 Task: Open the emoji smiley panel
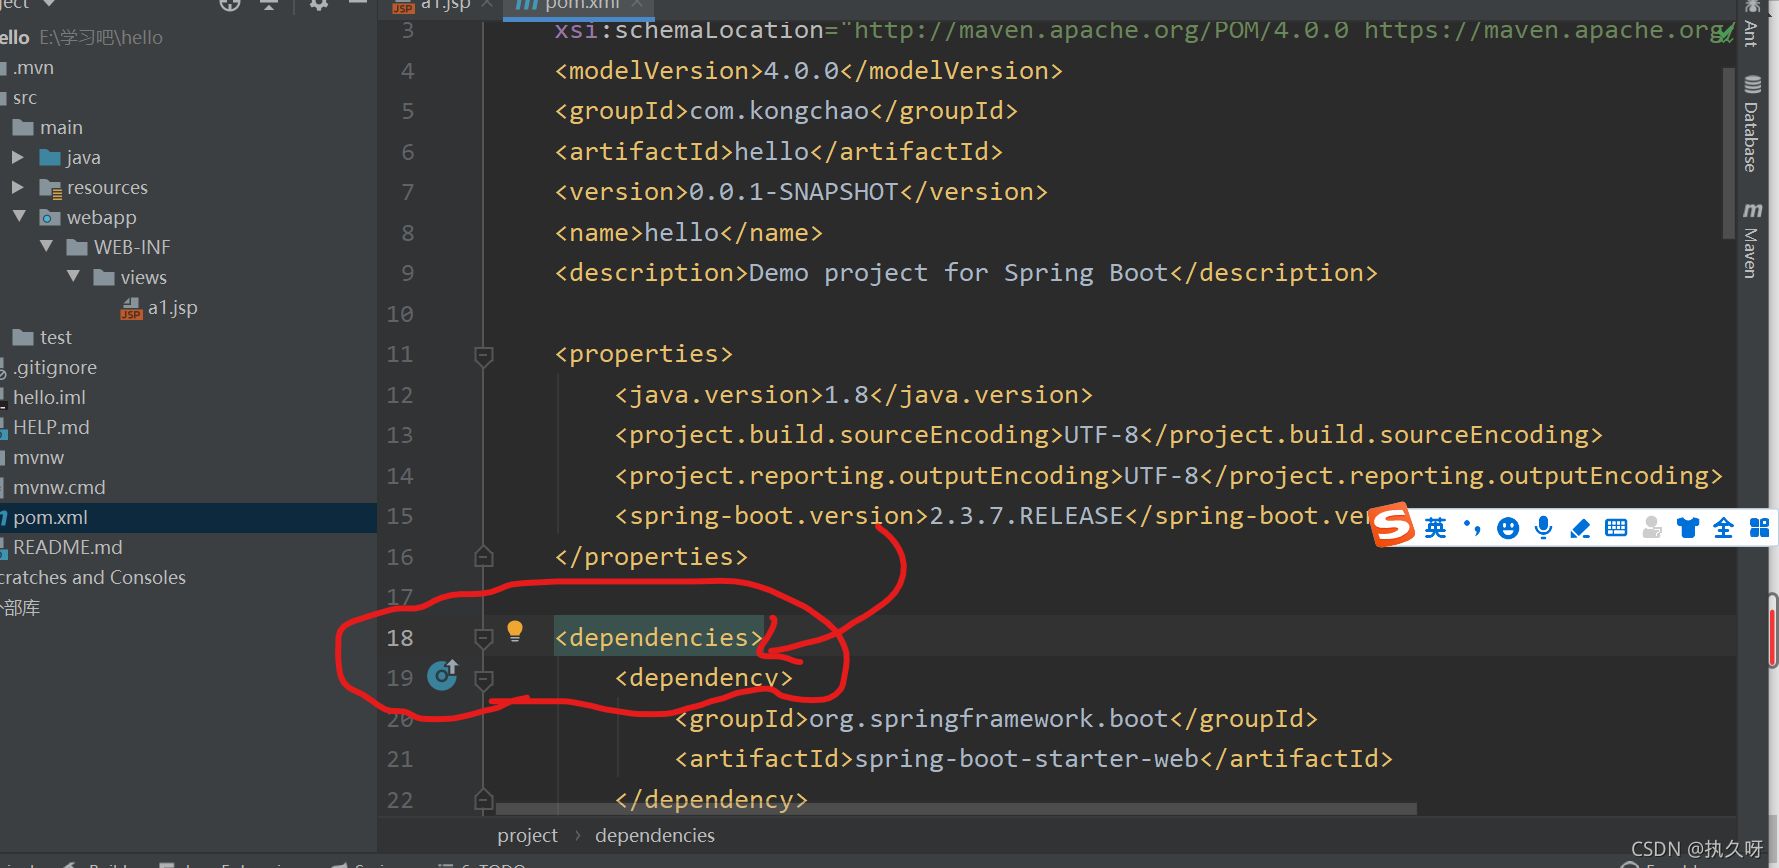pyautogui.click(x=1508, y=528)
